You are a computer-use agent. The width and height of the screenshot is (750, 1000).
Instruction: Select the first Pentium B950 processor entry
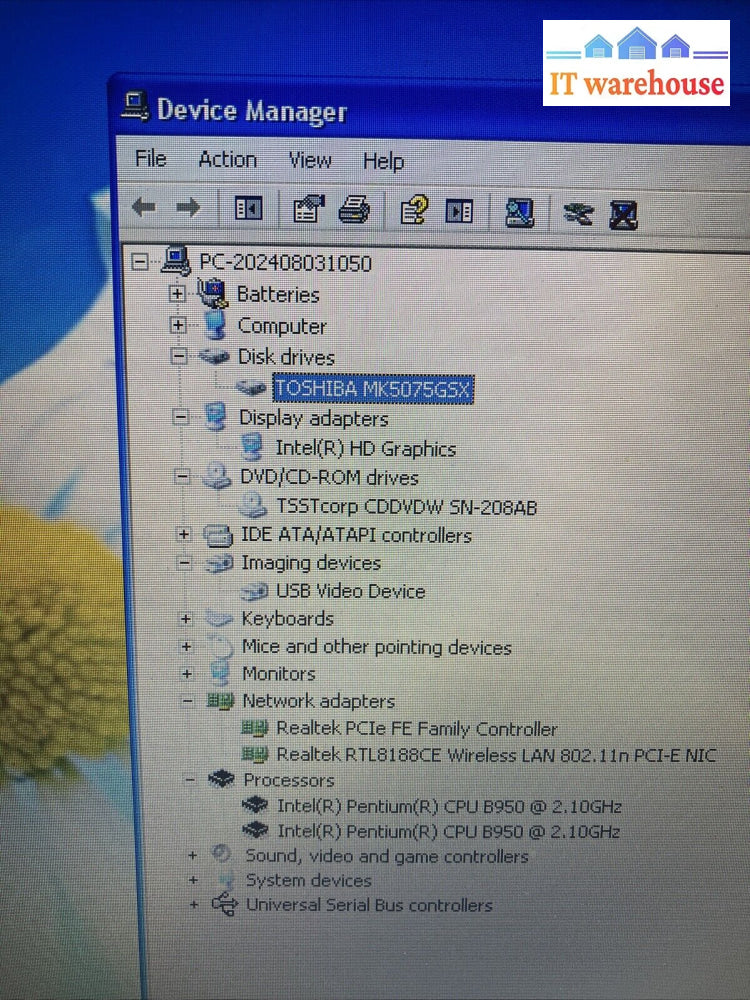tap(449, 806)
